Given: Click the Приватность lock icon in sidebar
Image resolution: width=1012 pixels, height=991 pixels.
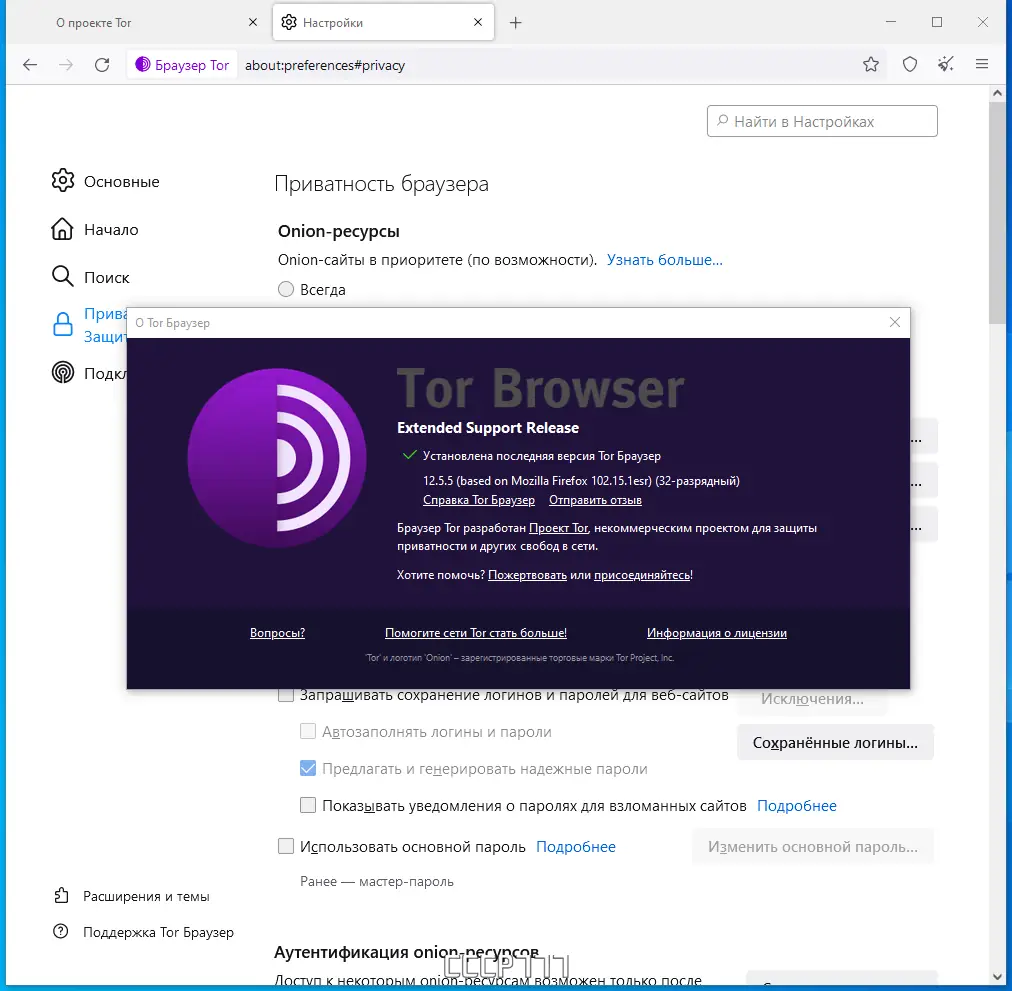Looking at the screenshot, I should tap(63, 324).
